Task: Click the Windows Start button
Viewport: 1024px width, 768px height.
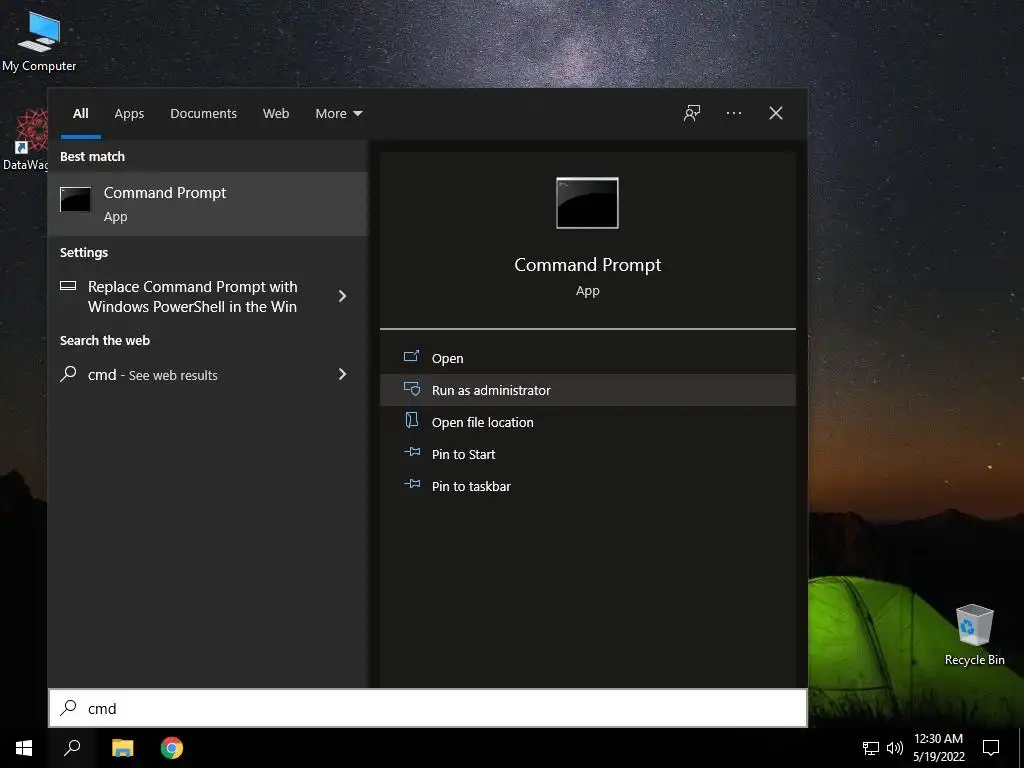Action: pyautogui.click(x=24, y=748)
